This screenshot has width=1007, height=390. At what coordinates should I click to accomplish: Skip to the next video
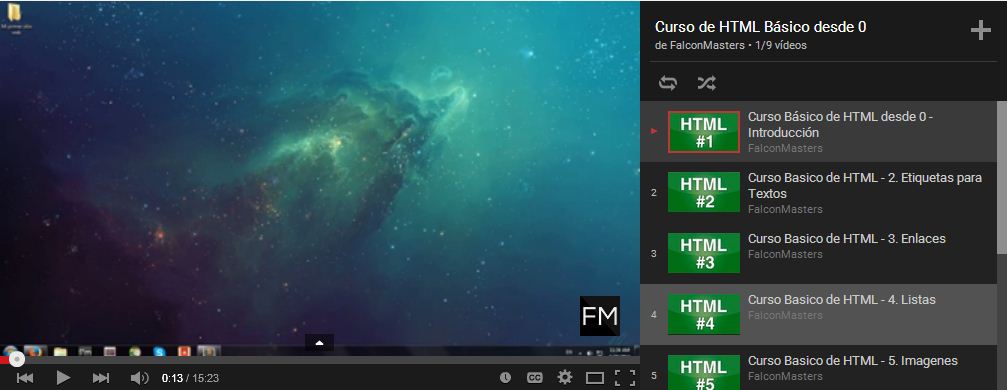click(x=101, y=378)
